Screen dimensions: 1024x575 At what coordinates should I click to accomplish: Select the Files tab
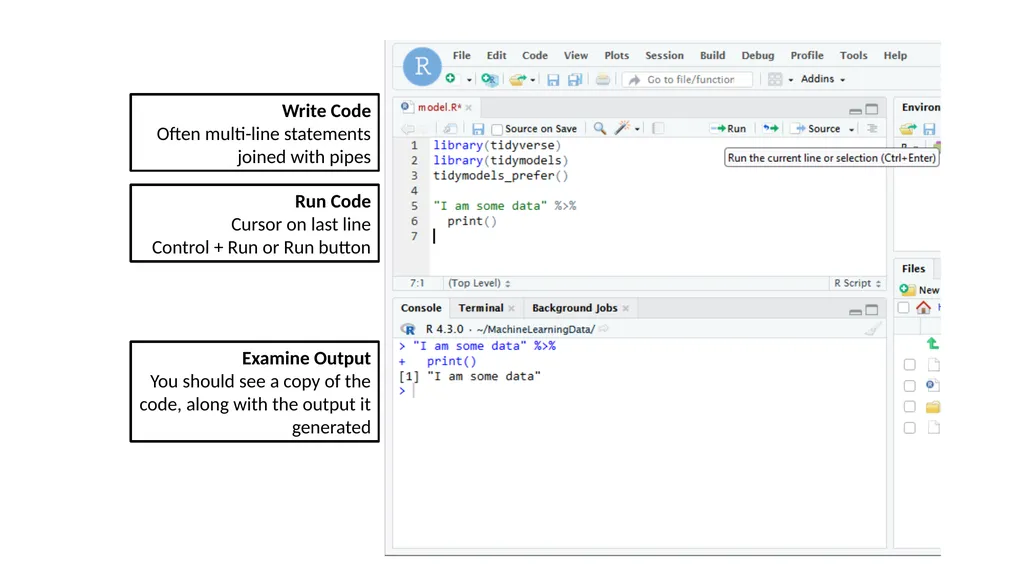coord(913,269)
